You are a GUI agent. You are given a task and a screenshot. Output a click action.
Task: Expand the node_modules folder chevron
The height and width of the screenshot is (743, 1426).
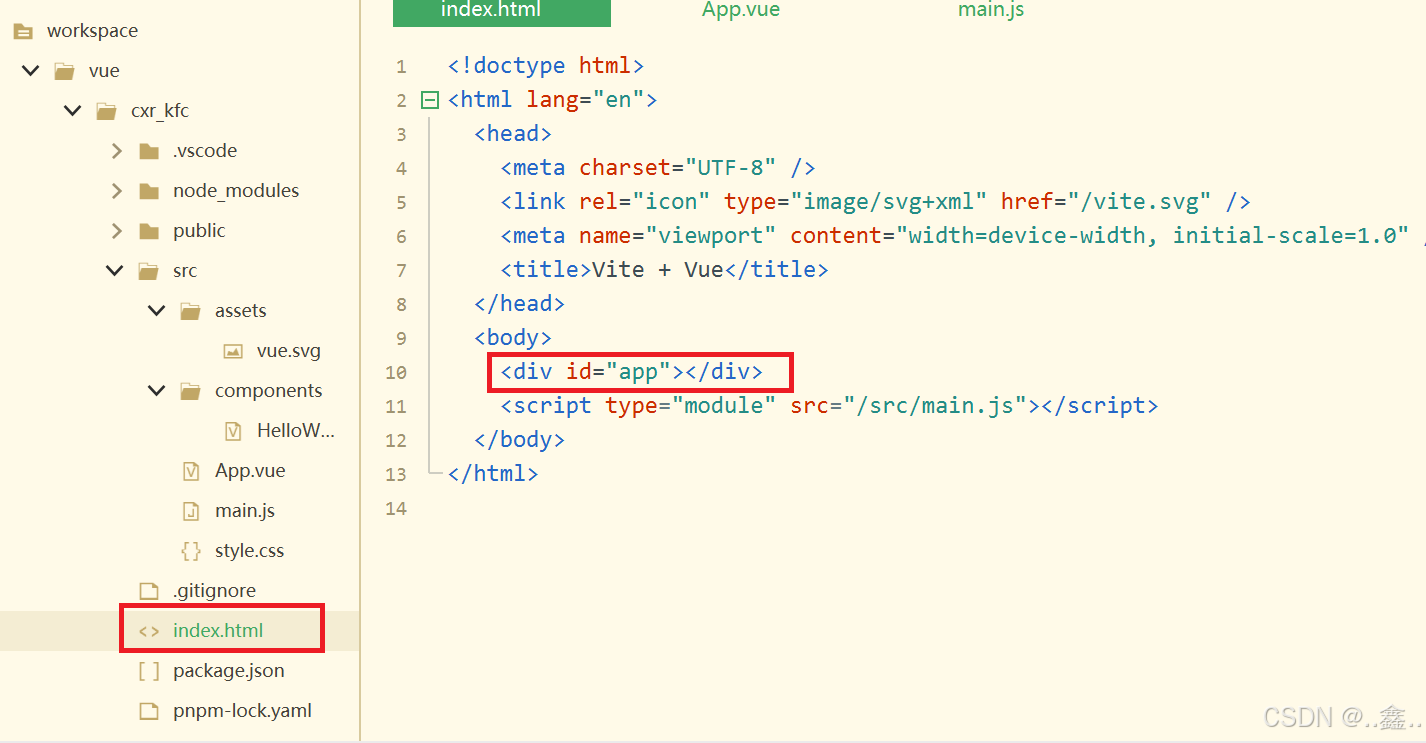coord(117,191)
